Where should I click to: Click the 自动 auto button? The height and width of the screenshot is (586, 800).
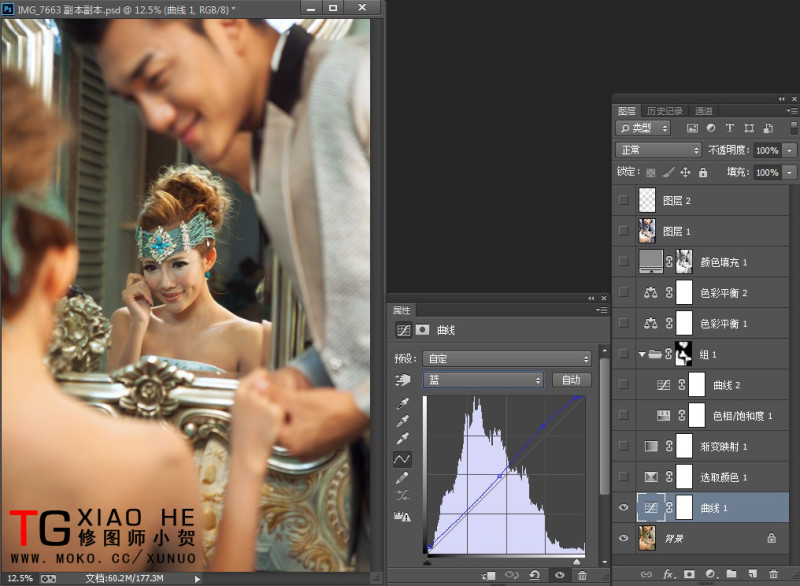(571, 380)
